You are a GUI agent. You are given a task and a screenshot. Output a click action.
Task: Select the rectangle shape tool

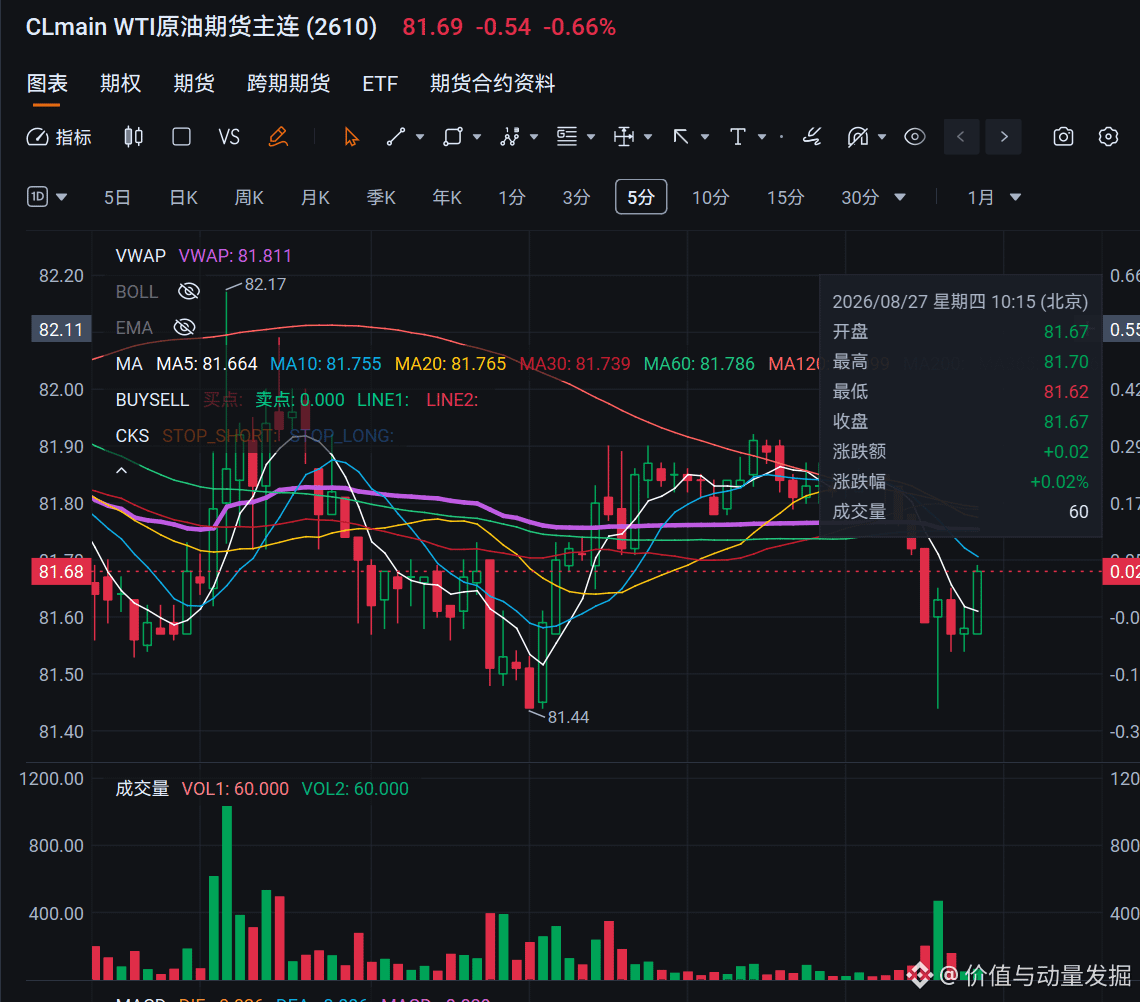tap(453, 137)
